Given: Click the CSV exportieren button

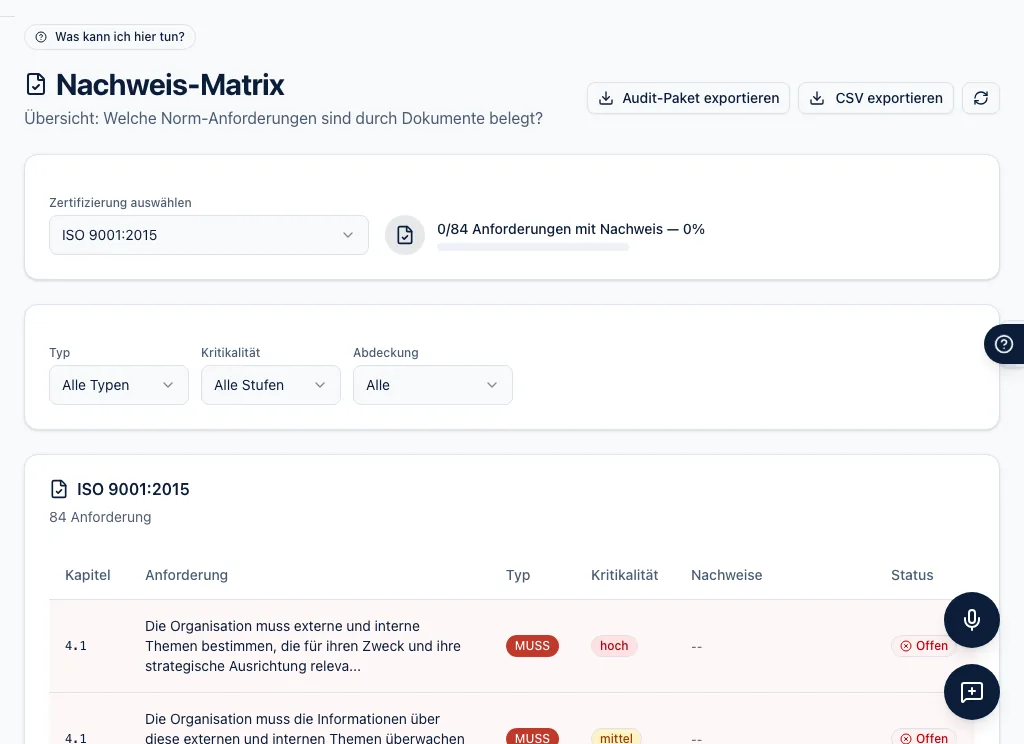Looking at the screenshot, I should (876, 98).
